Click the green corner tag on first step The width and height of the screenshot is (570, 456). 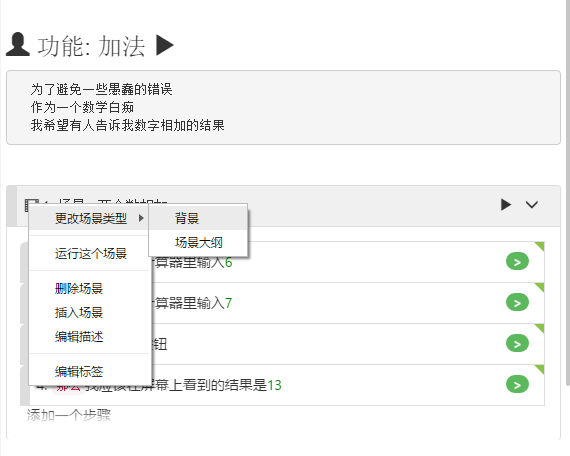click(x=539, y=246)
